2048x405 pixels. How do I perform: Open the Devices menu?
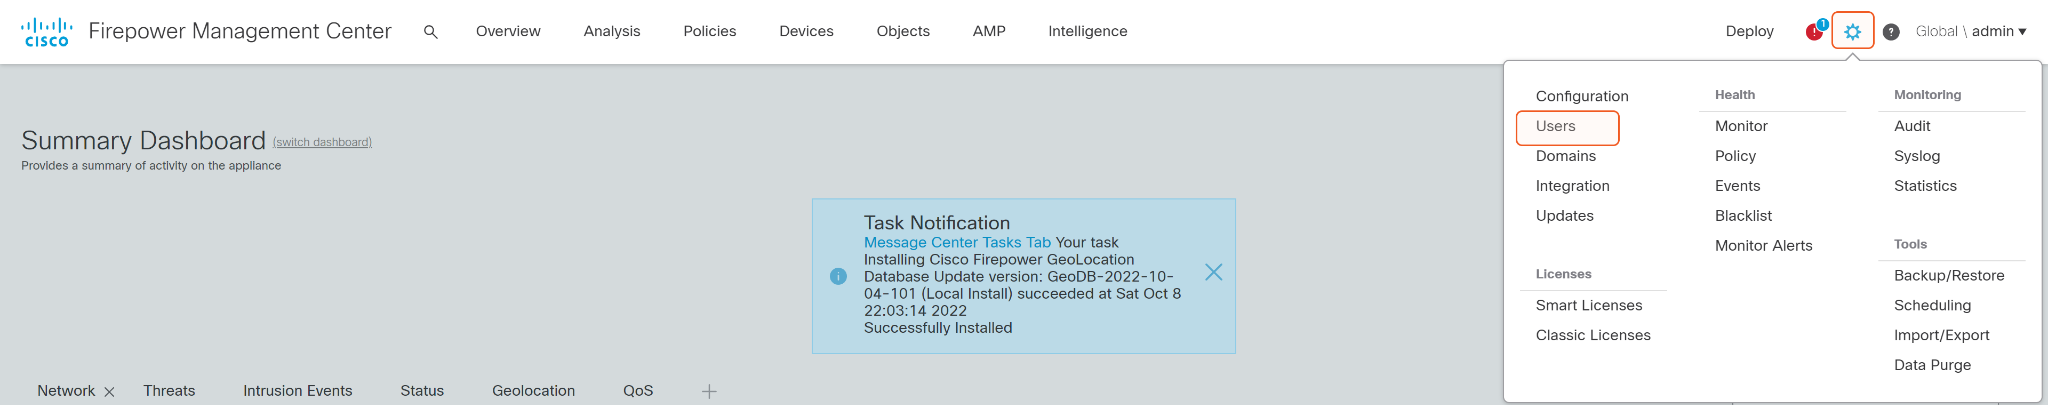point(806,32)
